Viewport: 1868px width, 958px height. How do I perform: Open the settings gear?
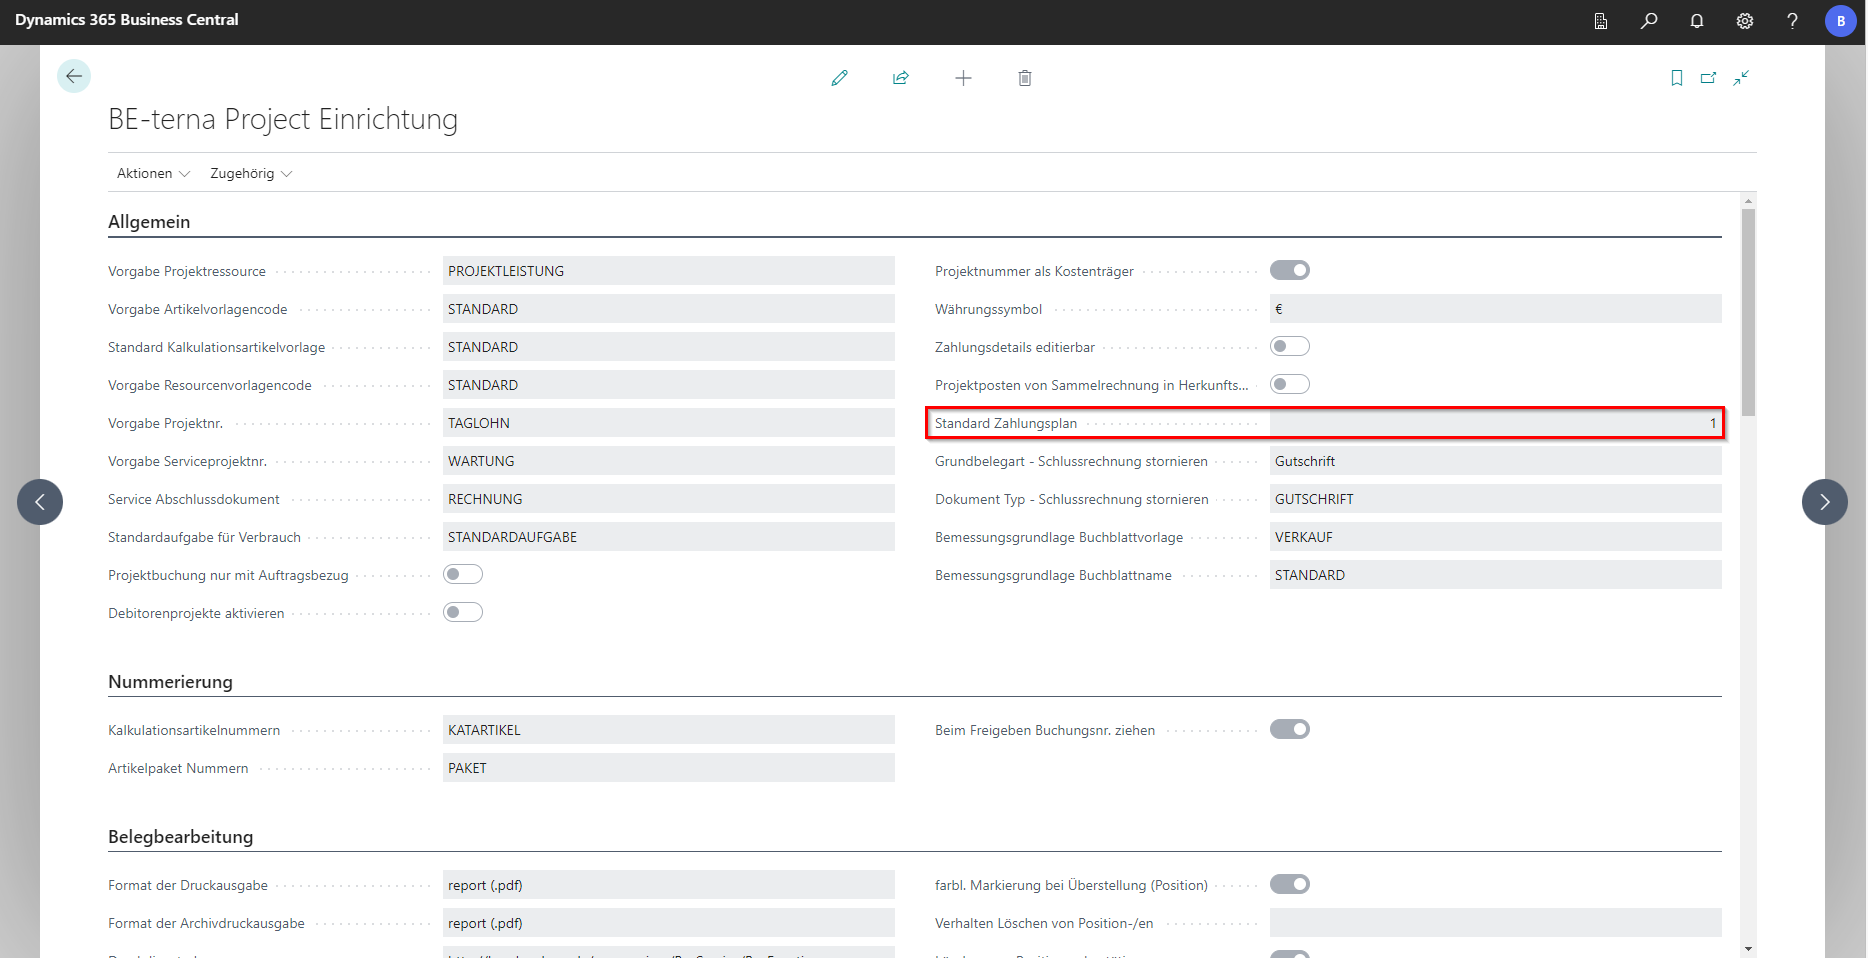(x=1744, y=20)
